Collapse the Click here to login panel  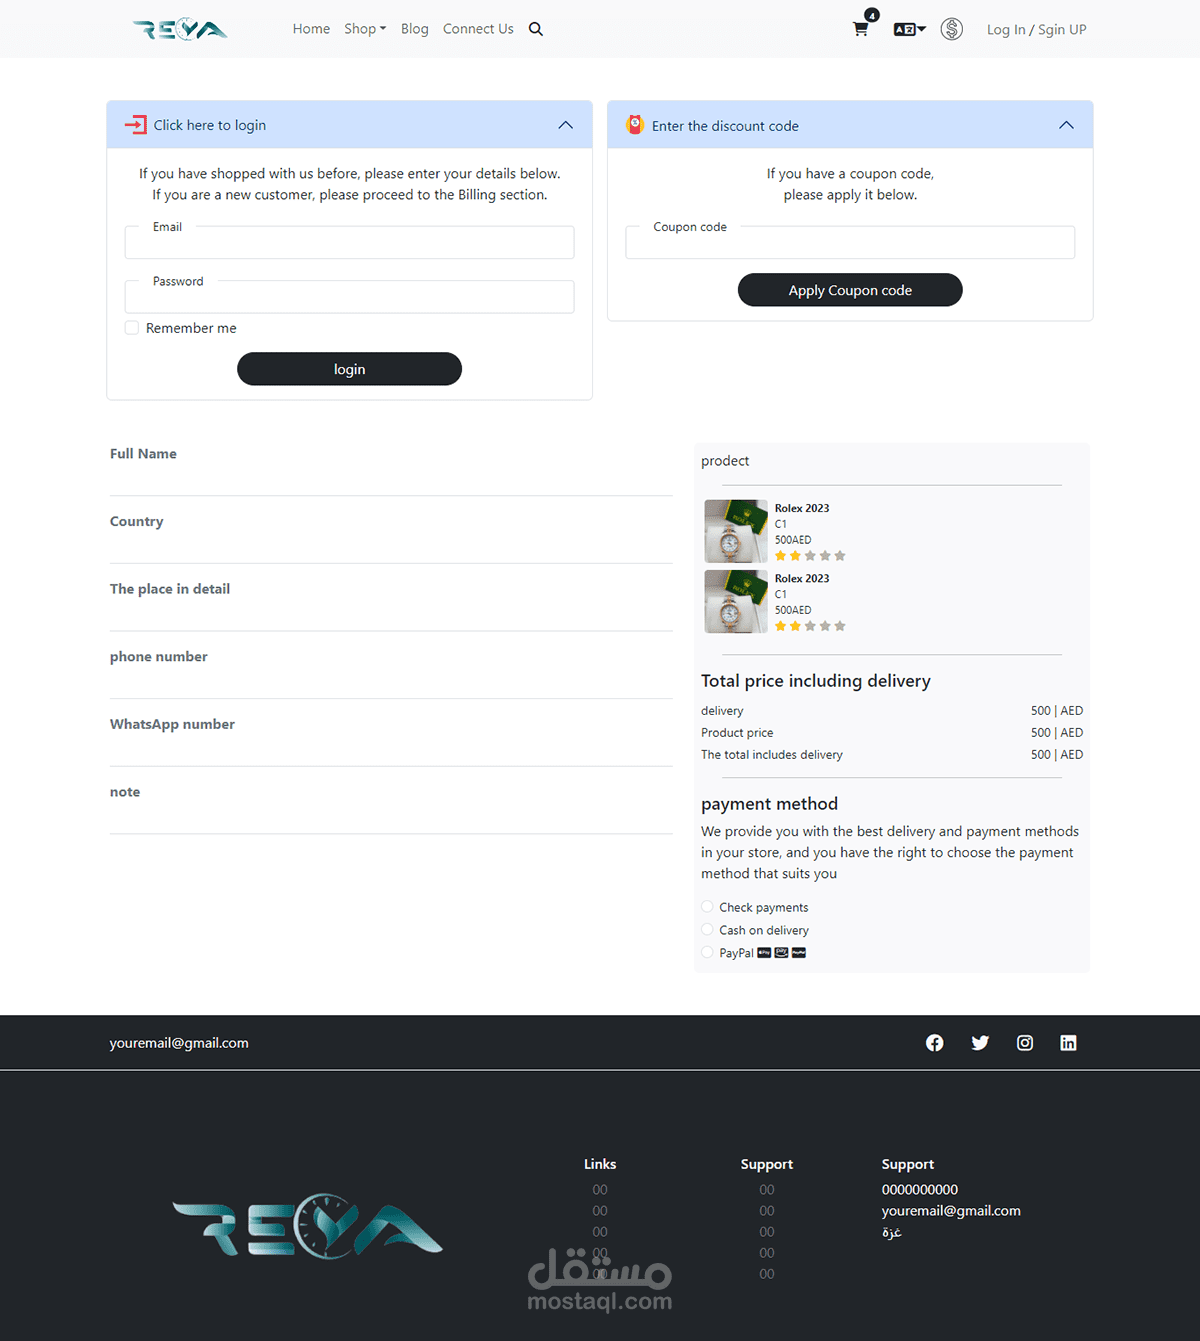[565, 124]
